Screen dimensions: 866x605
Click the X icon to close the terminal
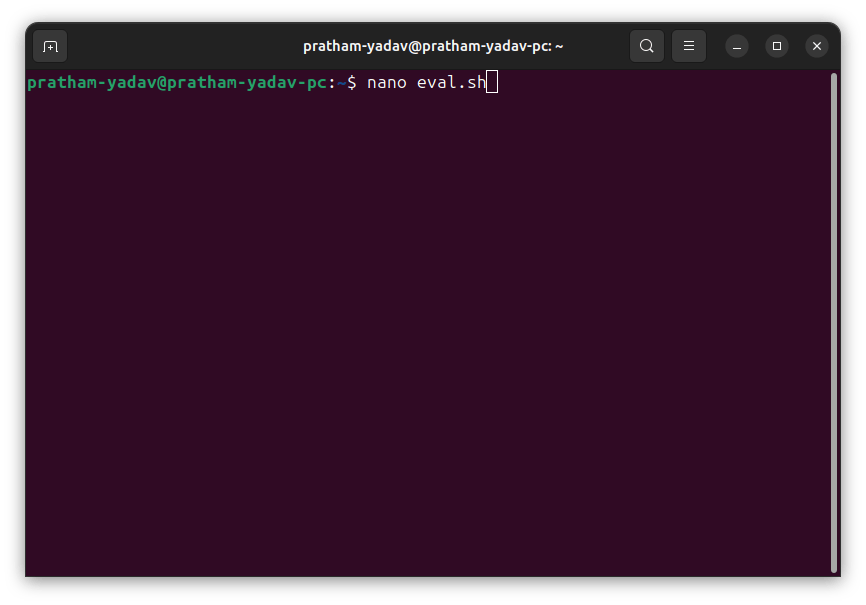817,46
